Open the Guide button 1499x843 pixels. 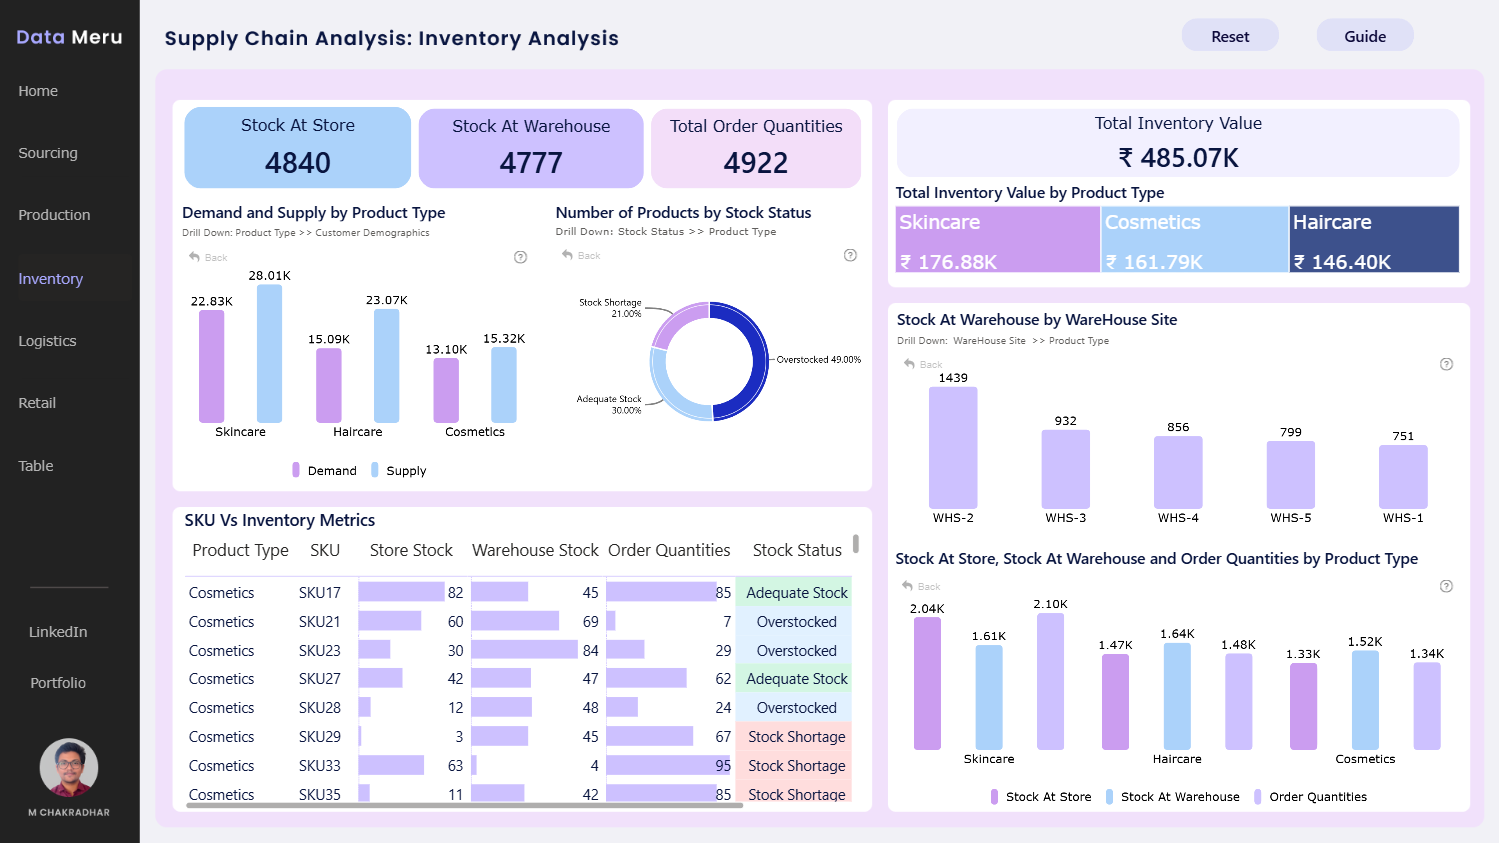[1365, 36]
